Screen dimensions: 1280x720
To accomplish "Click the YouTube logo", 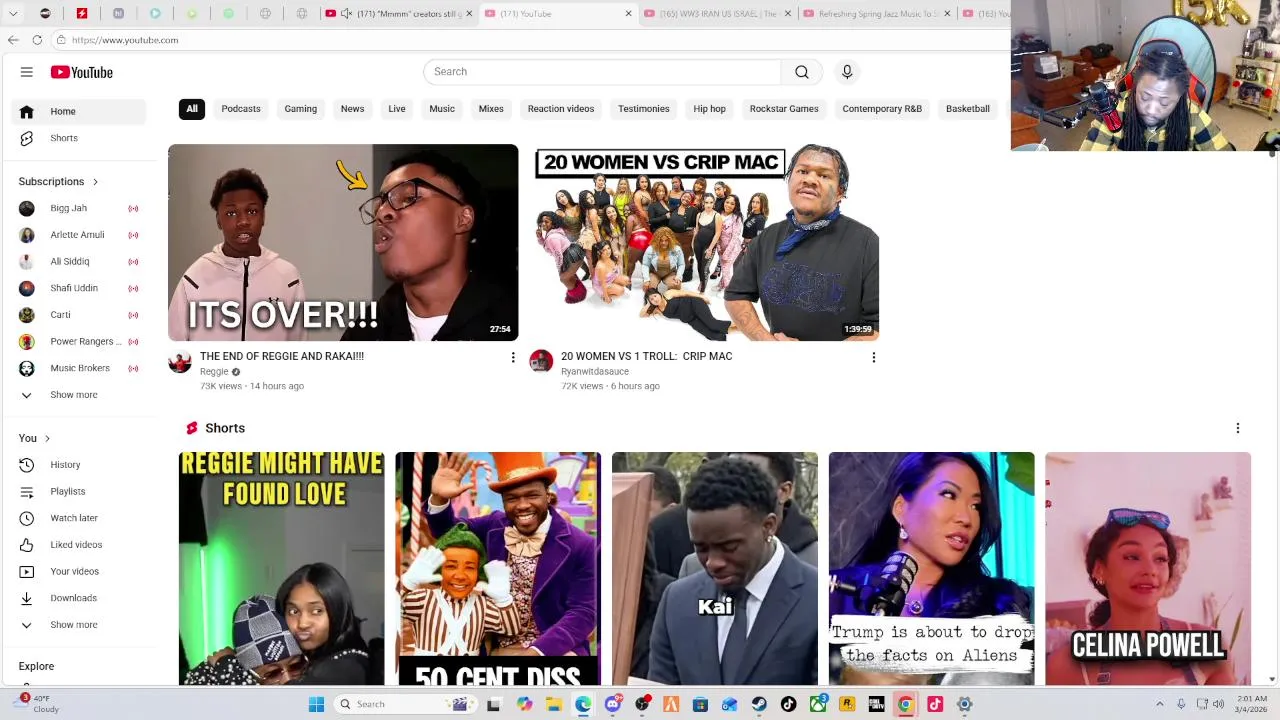I will point(82,72).
